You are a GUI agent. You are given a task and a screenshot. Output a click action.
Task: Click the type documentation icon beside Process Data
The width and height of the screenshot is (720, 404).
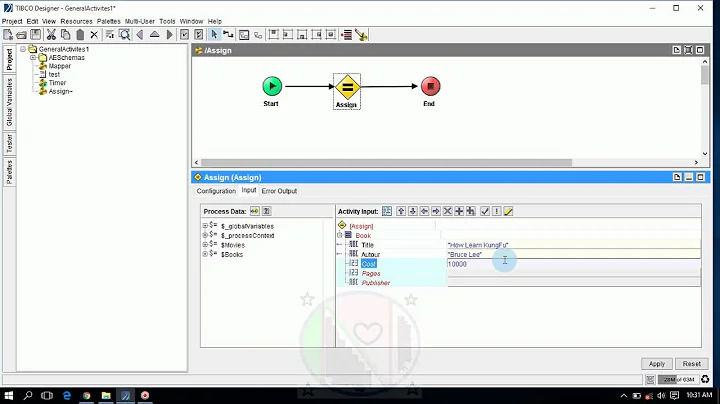pyautogui.click(x=266, y=211)
